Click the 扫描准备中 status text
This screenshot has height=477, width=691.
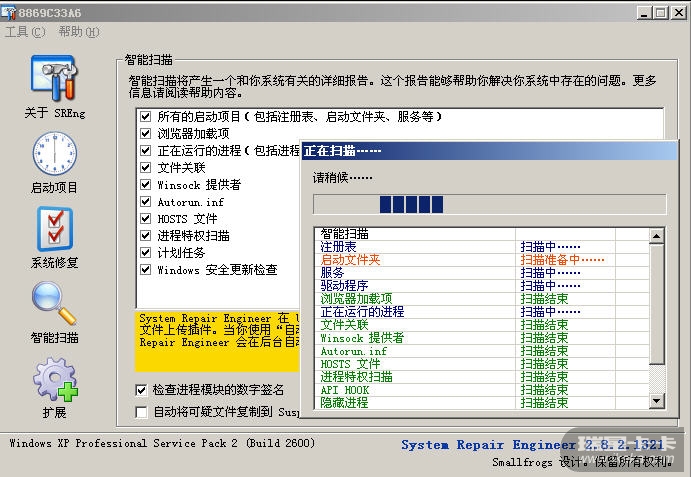tap(562, 260)
